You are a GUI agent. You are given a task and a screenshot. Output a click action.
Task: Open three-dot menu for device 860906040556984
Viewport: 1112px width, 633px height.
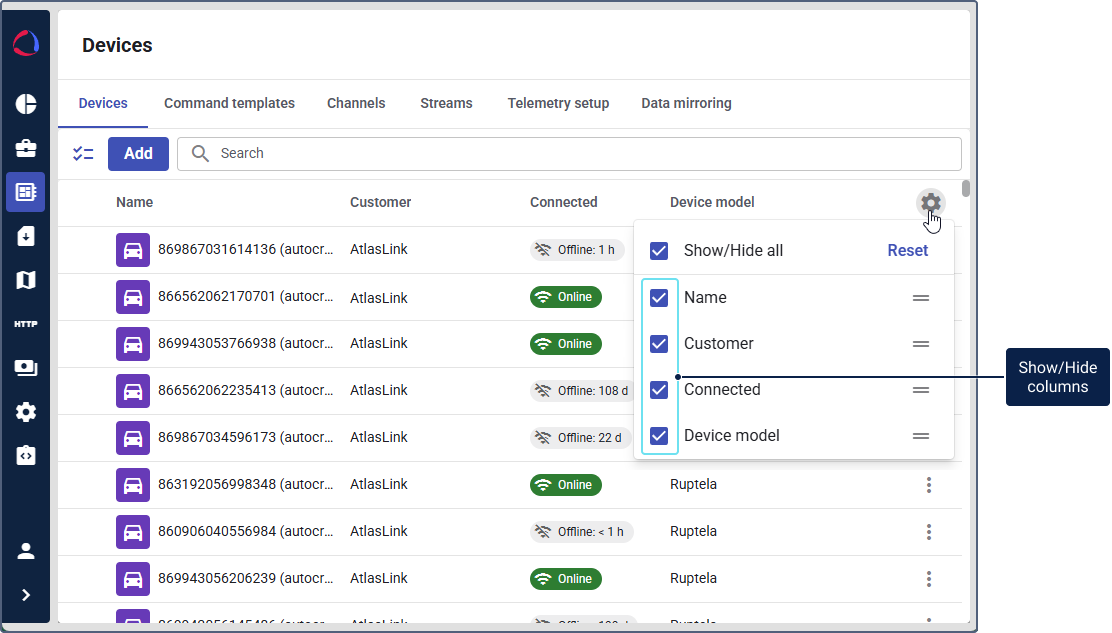(929, 532)
